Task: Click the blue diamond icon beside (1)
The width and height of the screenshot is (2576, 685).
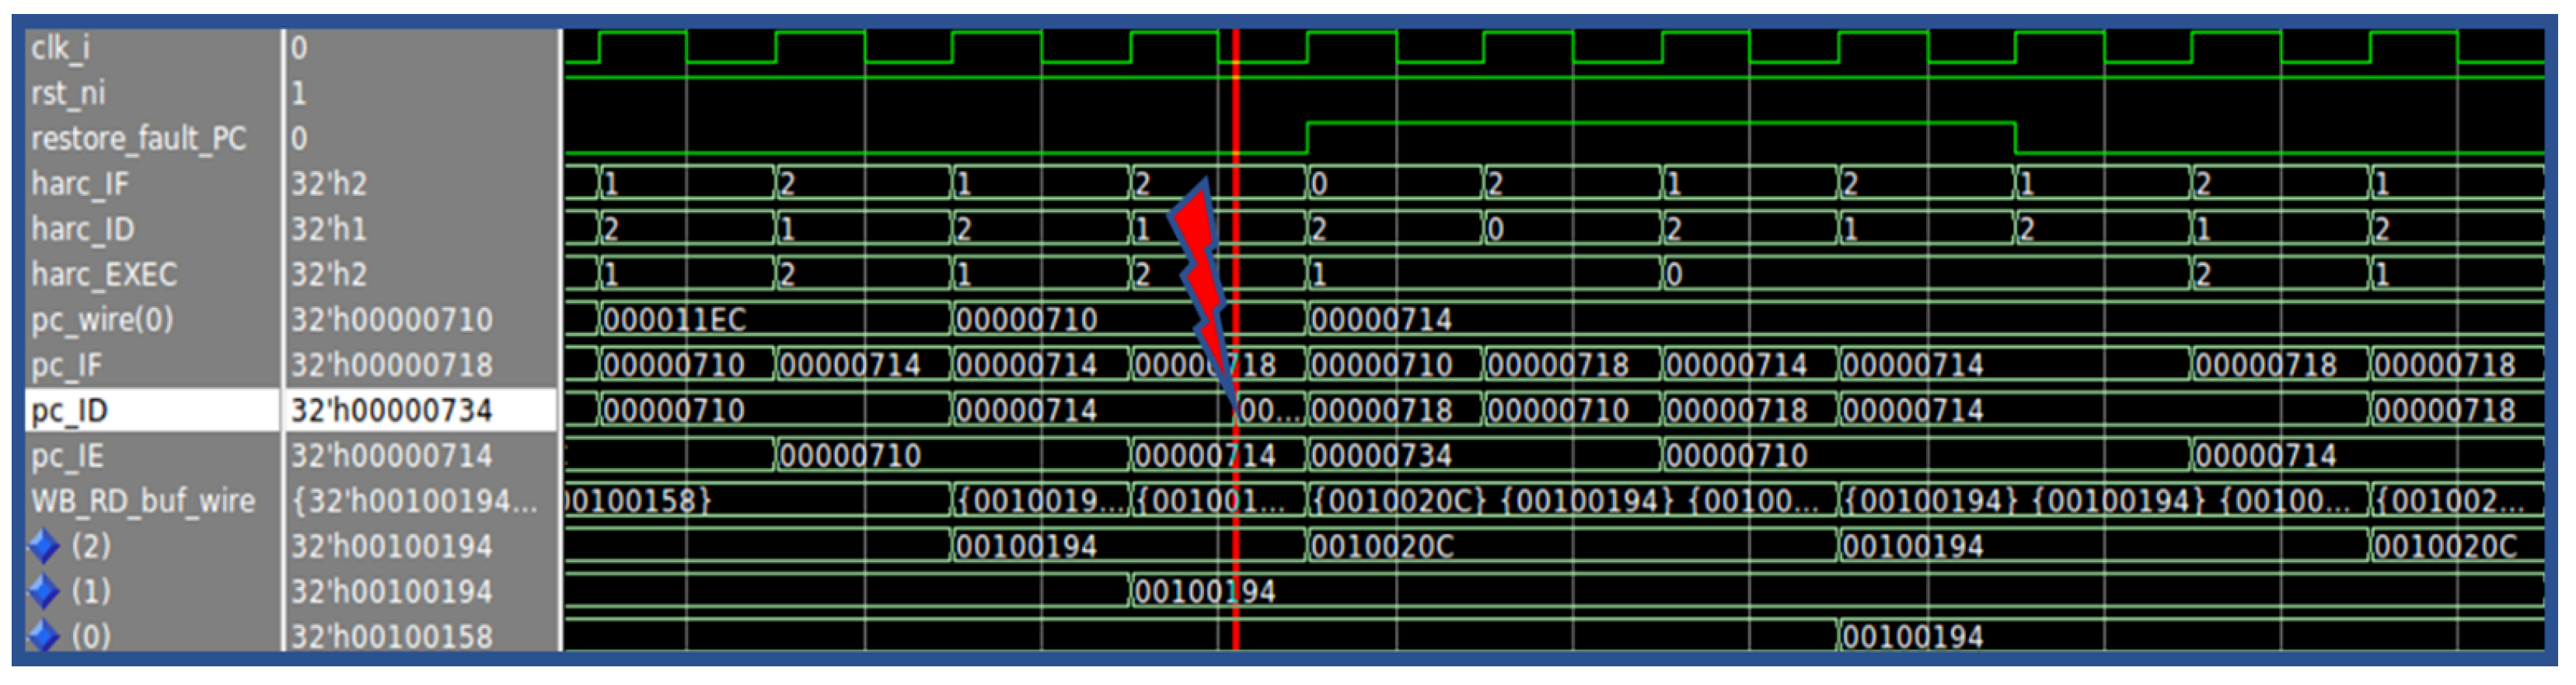Action: pos(43,592)
